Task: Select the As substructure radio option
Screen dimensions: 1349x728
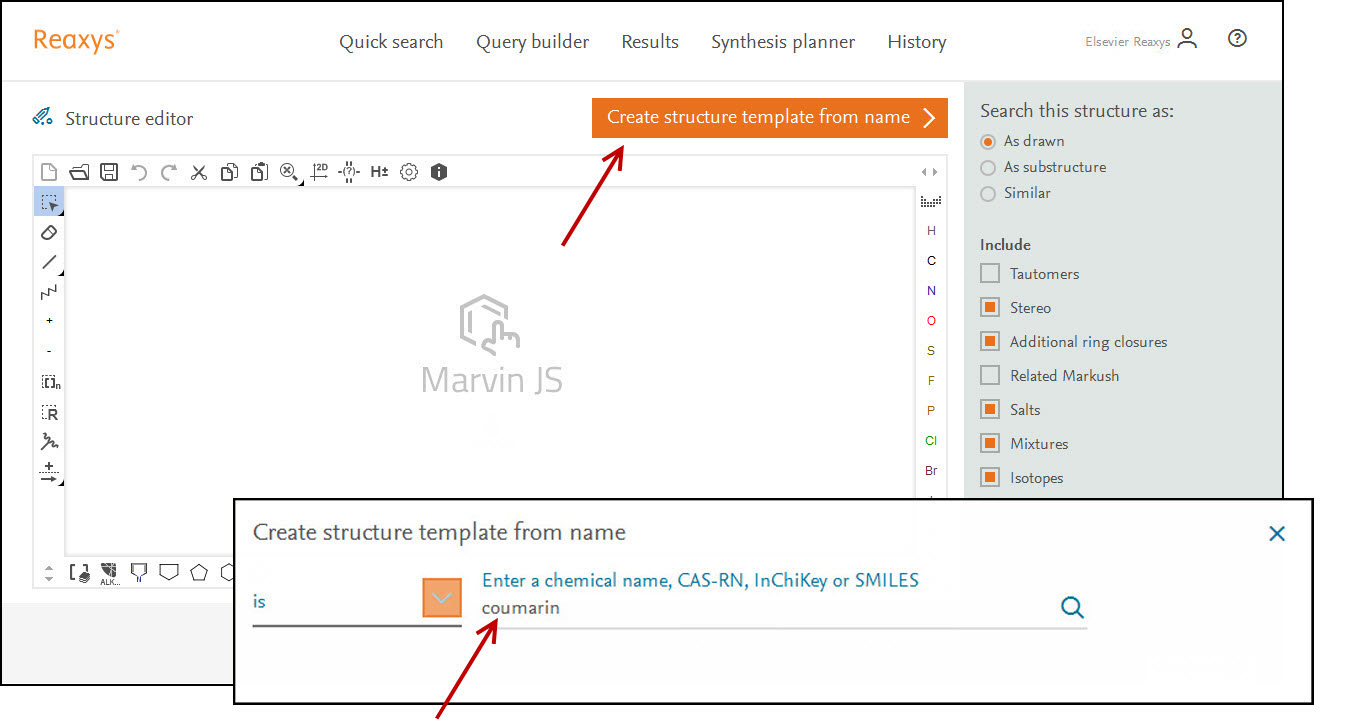Action: click(989, 167)
